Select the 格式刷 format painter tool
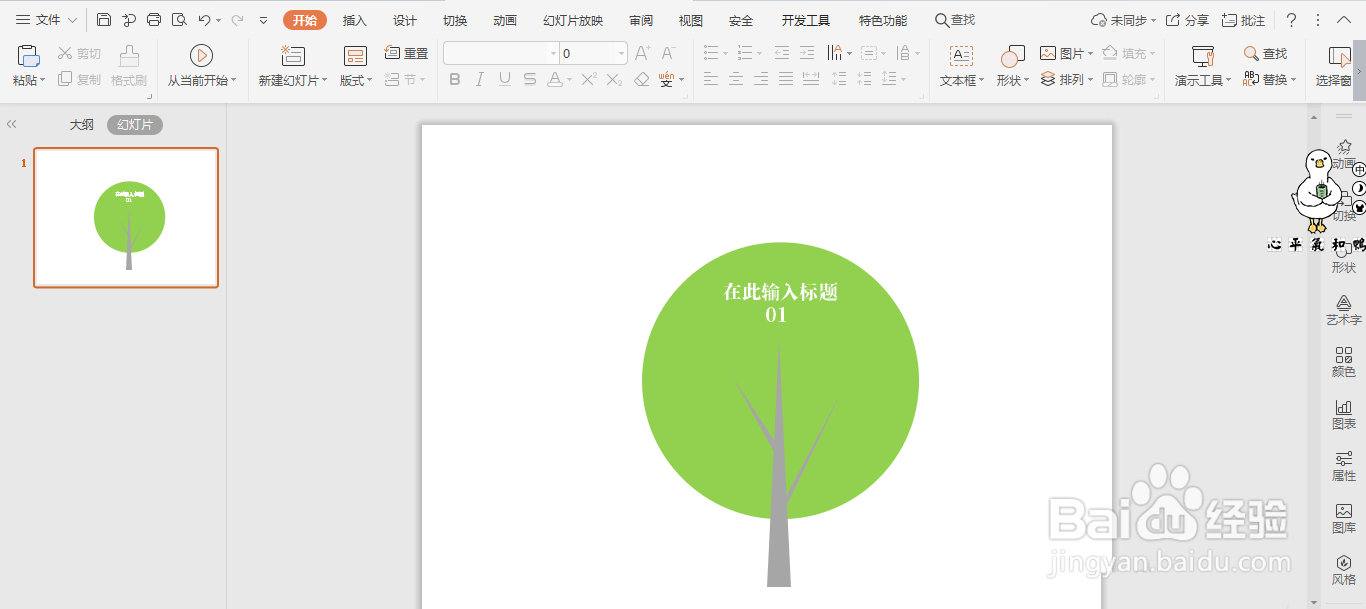 (x=128, y=80)
